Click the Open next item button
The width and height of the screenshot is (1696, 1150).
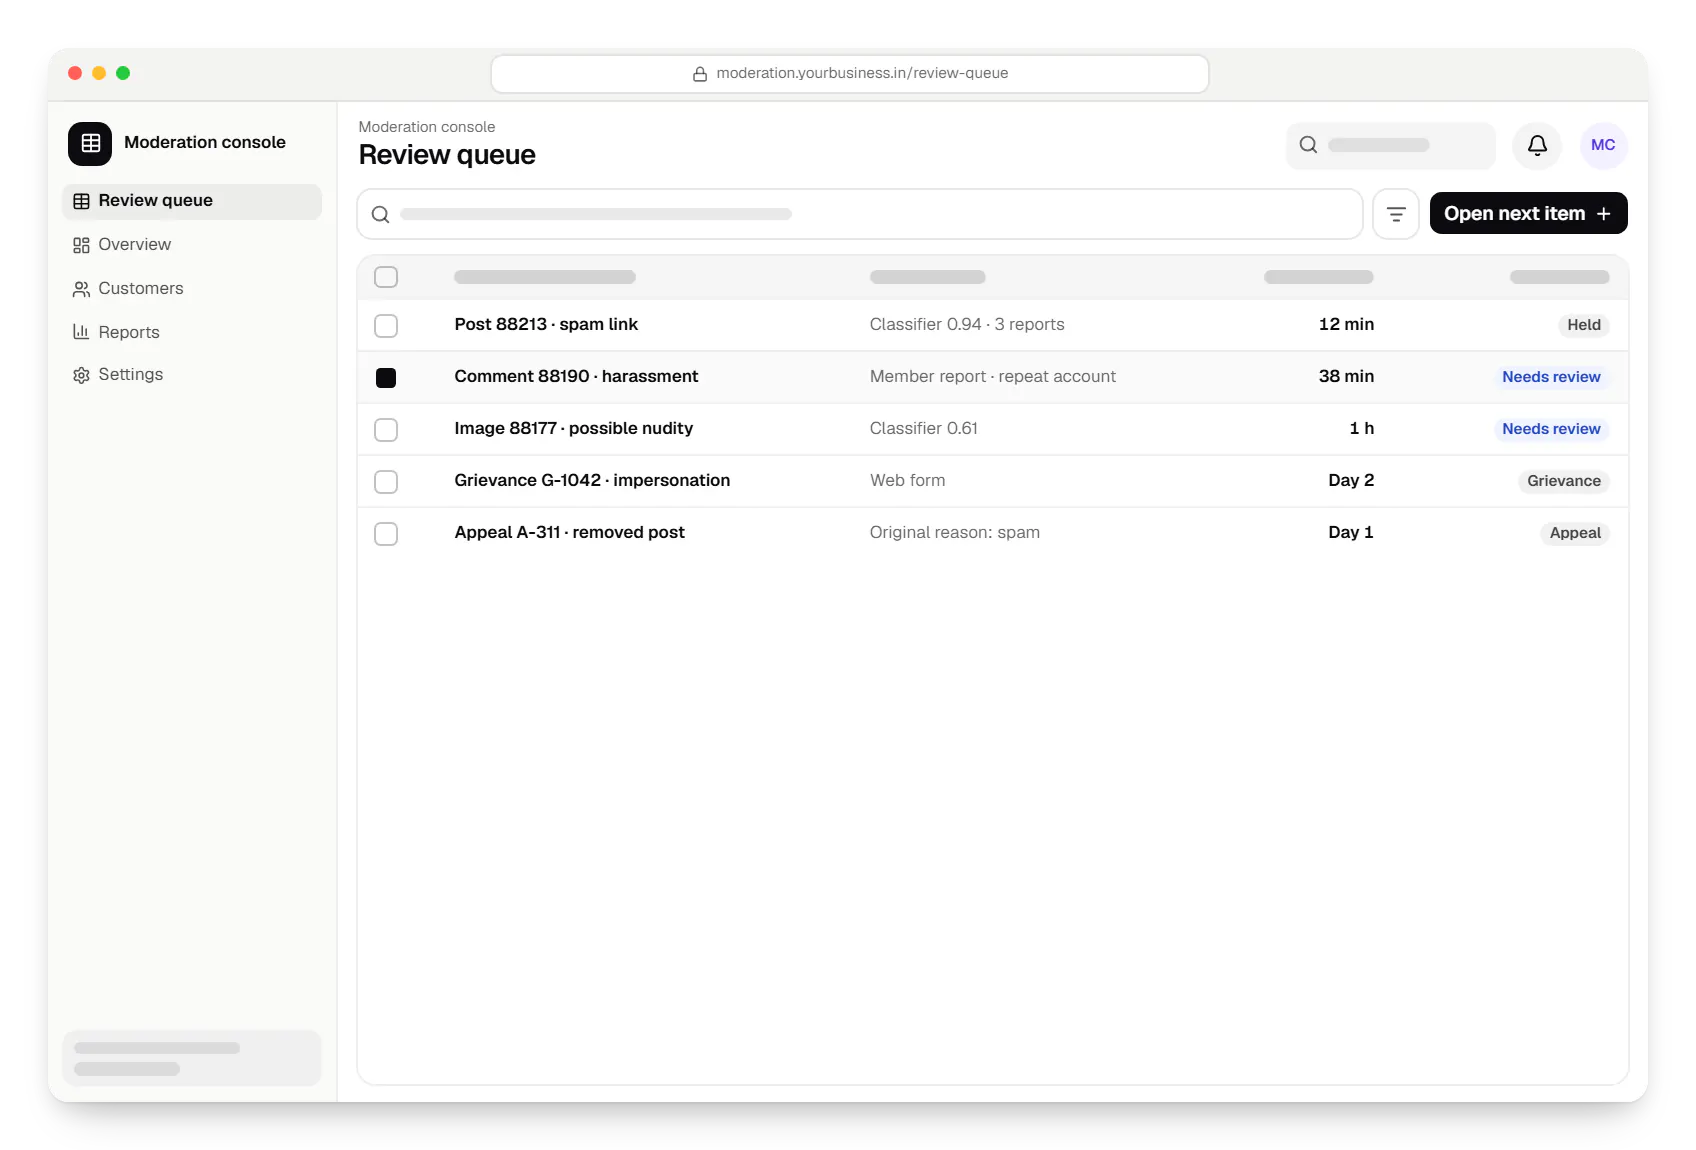pyautogui.click(x=1528, y=214)
